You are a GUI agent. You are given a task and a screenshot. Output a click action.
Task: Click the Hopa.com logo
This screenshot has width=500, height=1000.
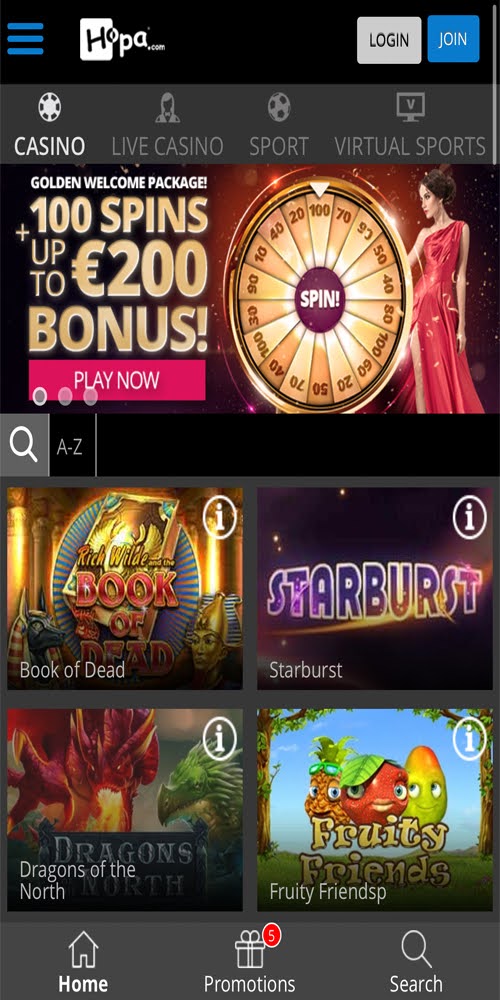point(122,40)
